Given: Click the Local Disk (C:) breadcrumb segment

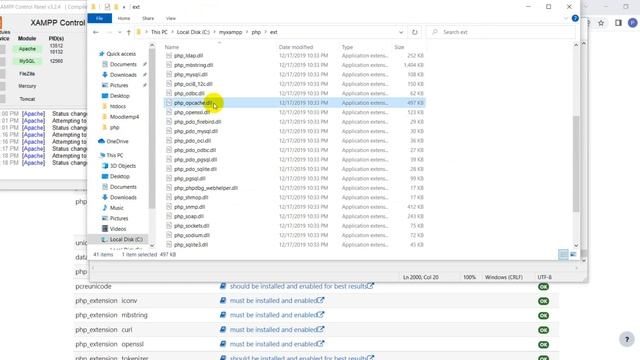Looking at the screenshot, I should (x=193, y=32).
